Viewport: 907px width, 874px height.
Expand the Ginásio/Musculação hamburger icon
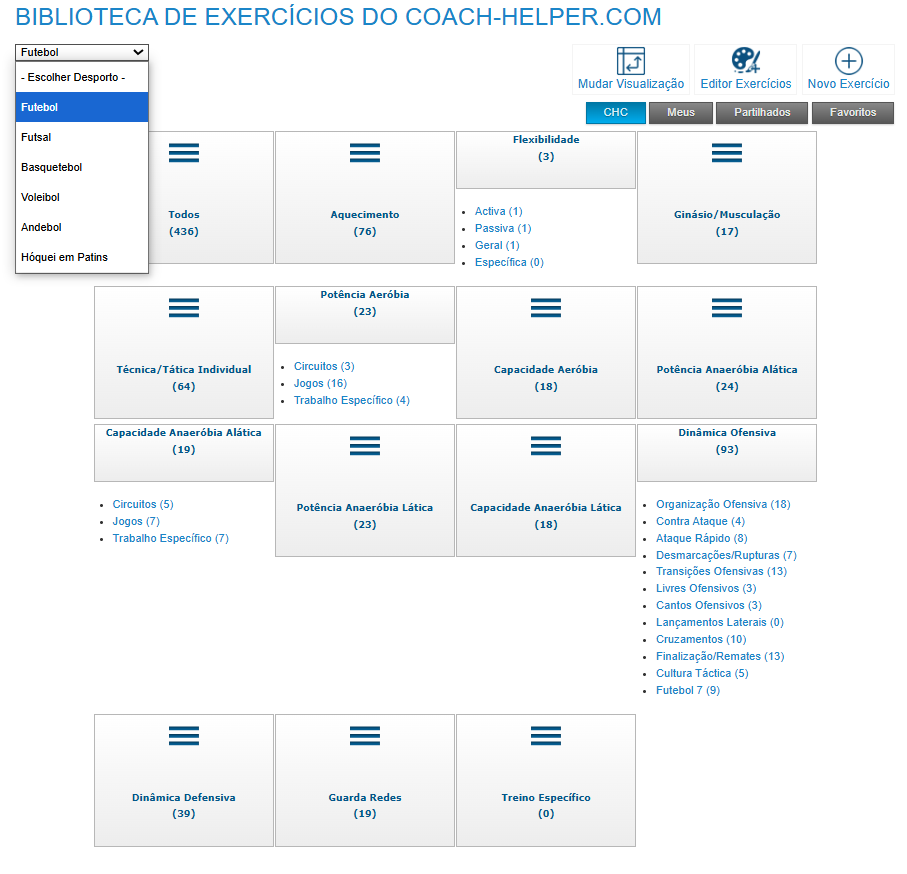[727, 153]
